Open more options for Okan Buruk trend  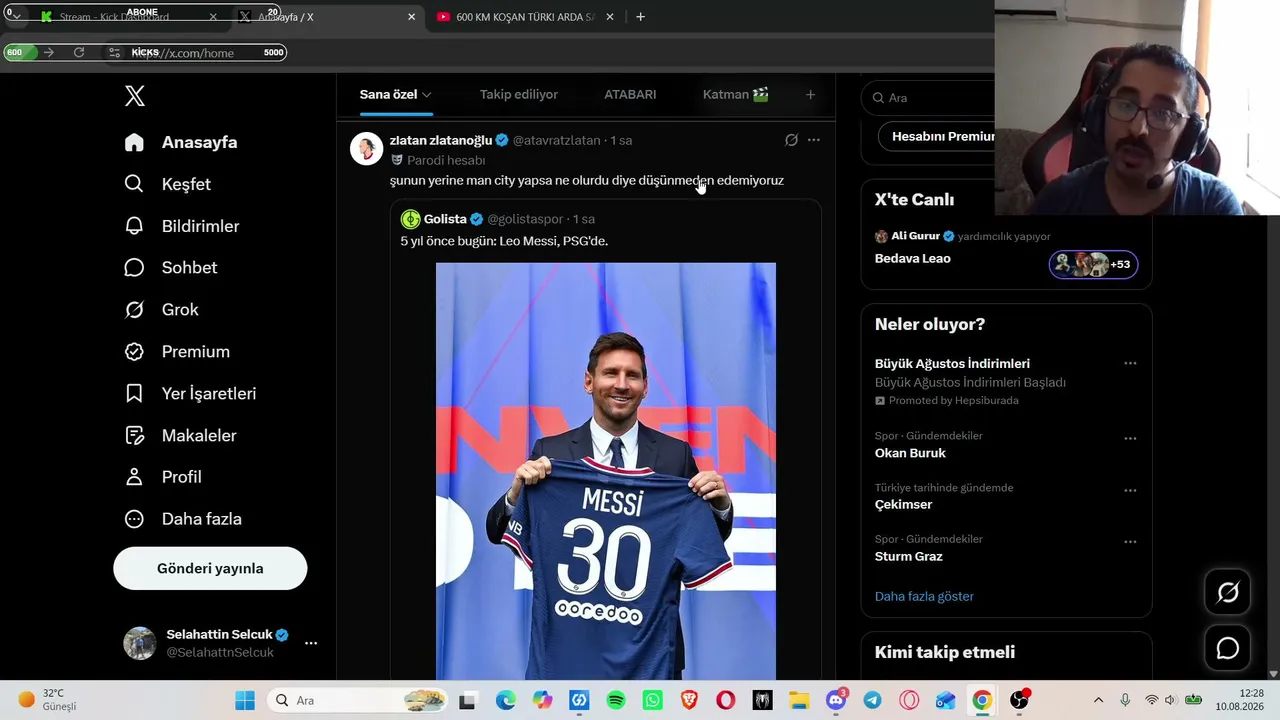pyautogui.click(x=1130, y=438)
